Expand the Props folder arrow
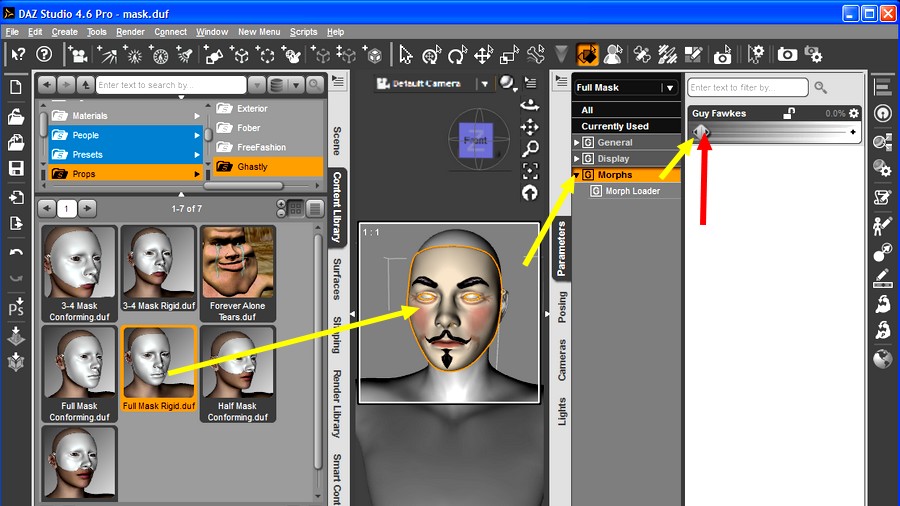900x506 pixels. pos(197,174)
